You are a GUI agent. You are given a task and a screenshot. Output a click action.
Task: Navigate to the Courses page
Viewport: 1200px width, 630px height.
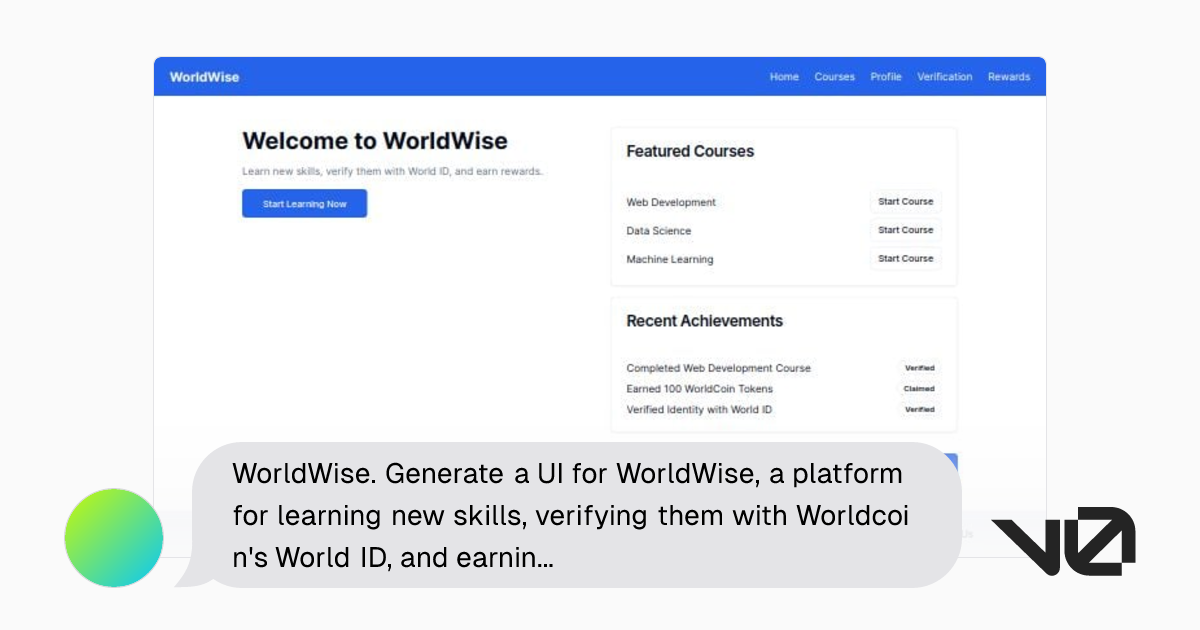(834, 76)
